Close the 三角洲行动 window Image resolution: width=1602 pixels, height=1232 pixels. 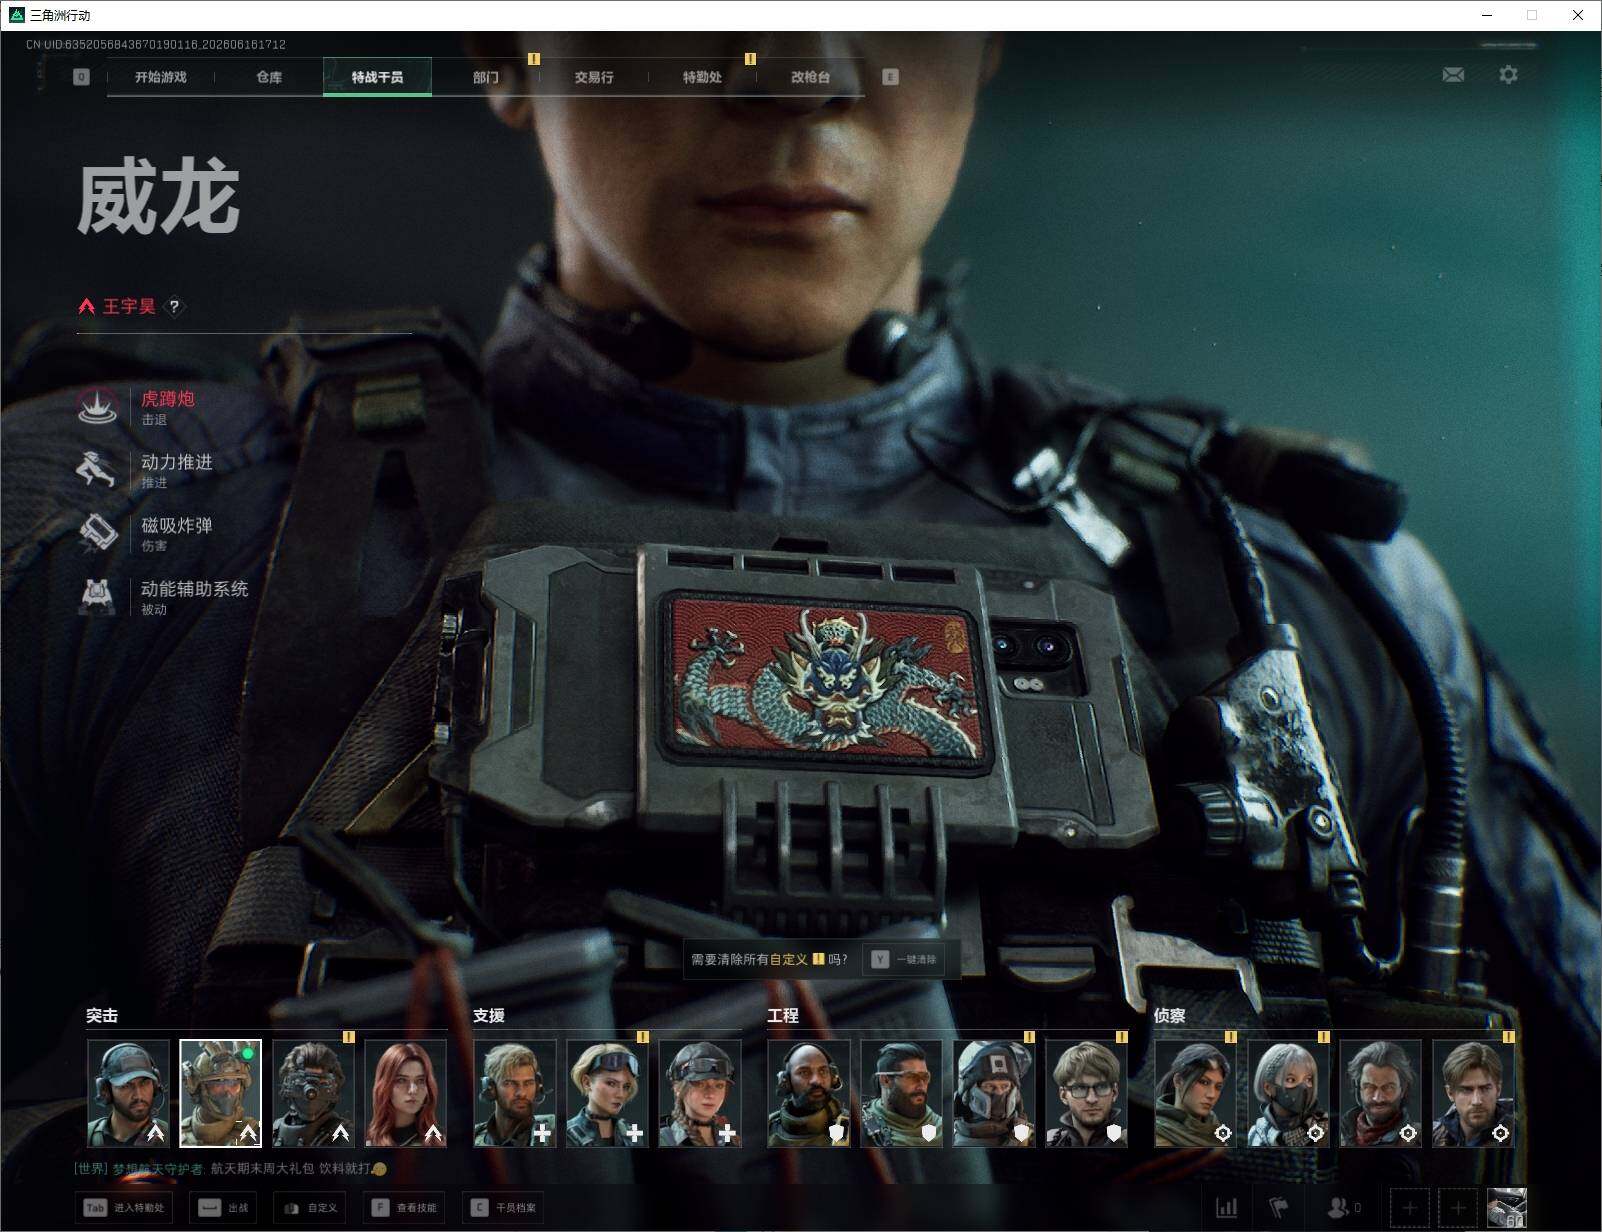pyautogui.click(x=1578, y=15)
